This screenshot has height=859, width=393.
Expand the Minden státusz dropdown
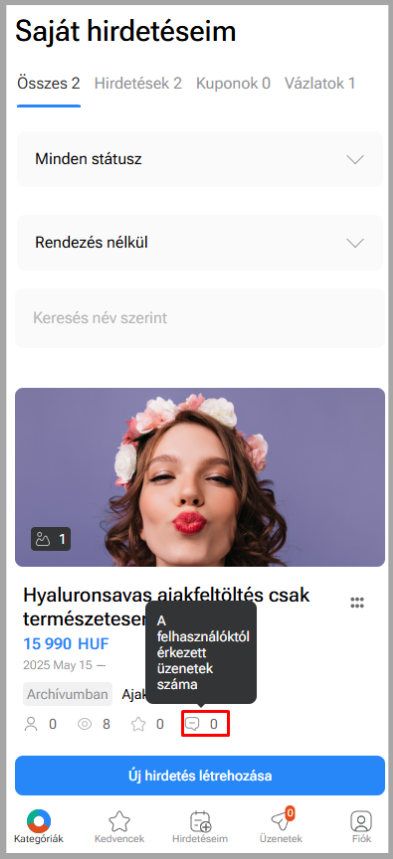[x=200, y=159]
